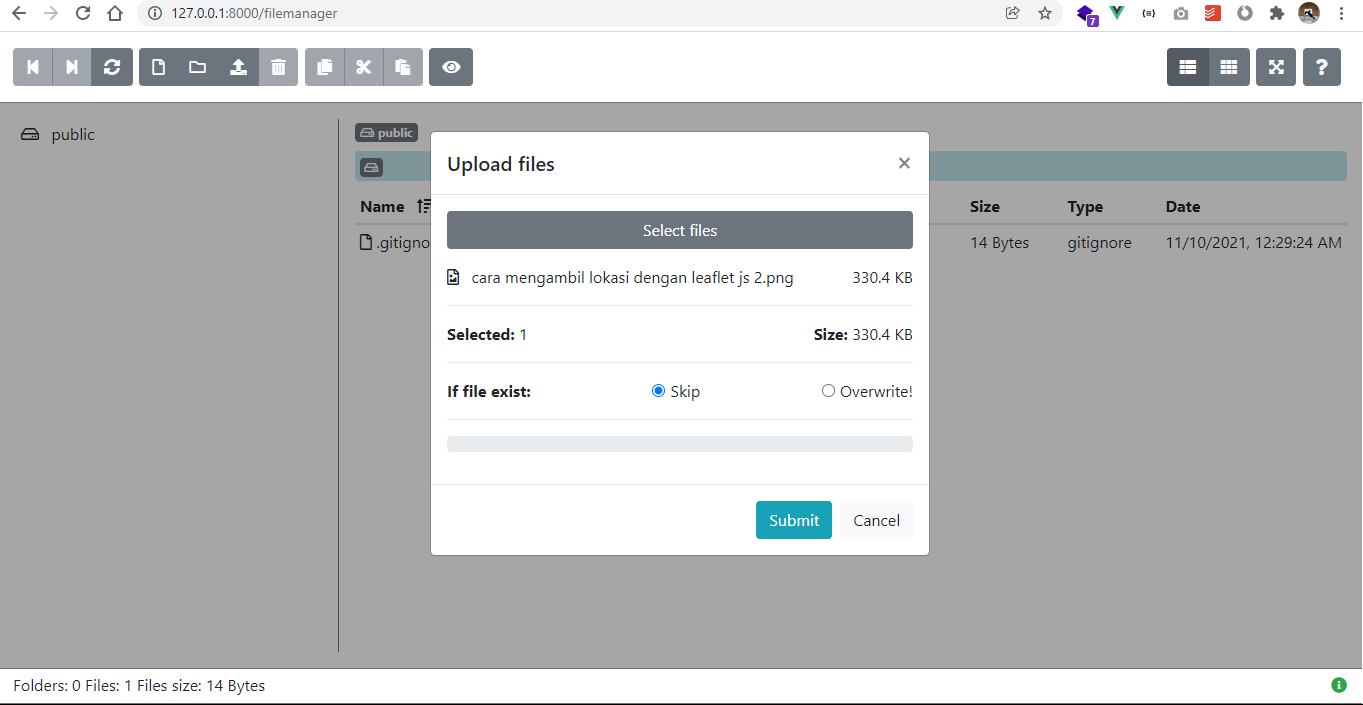Select the Skip radio button
1363x705 pixels.
coord(658,391)
